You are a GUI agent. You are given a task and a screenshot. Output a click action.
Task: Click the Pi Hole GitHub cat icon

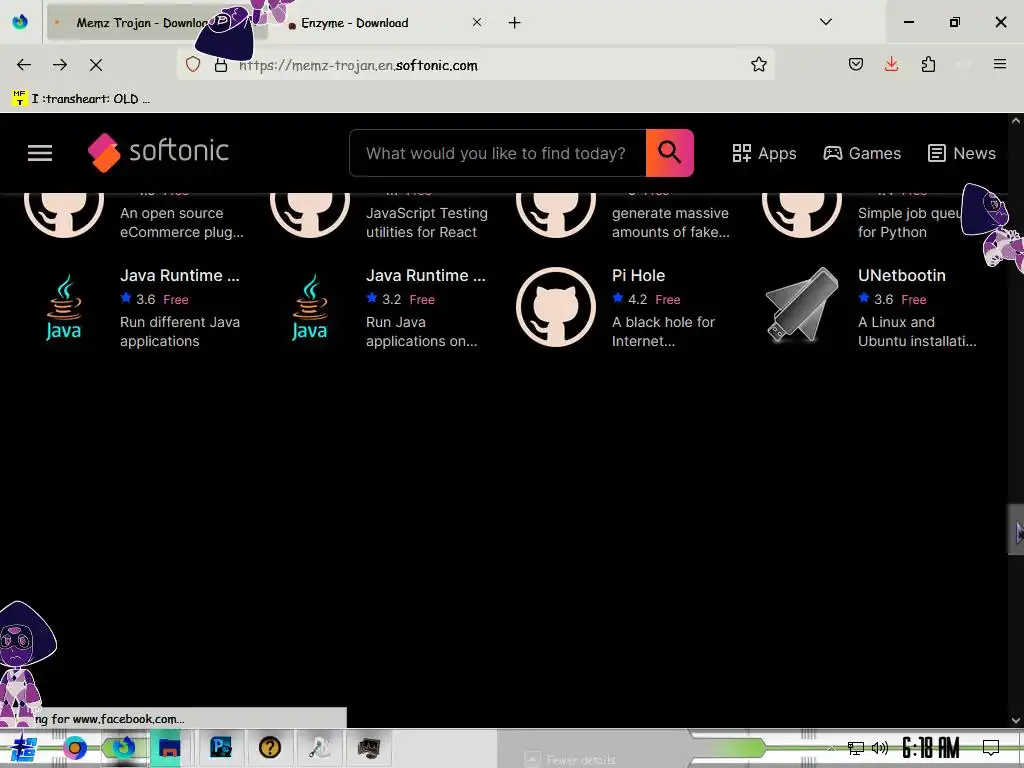556,307
